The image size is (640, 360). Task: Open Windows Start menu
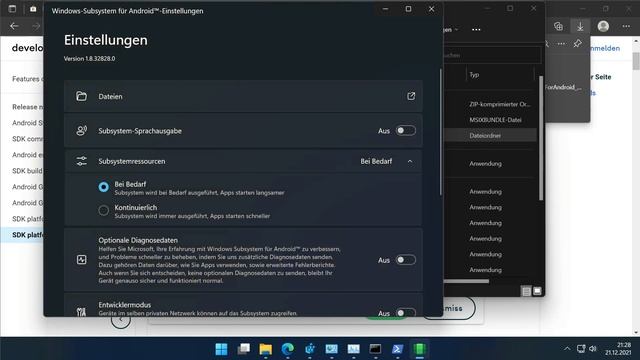tap(221, 349)
